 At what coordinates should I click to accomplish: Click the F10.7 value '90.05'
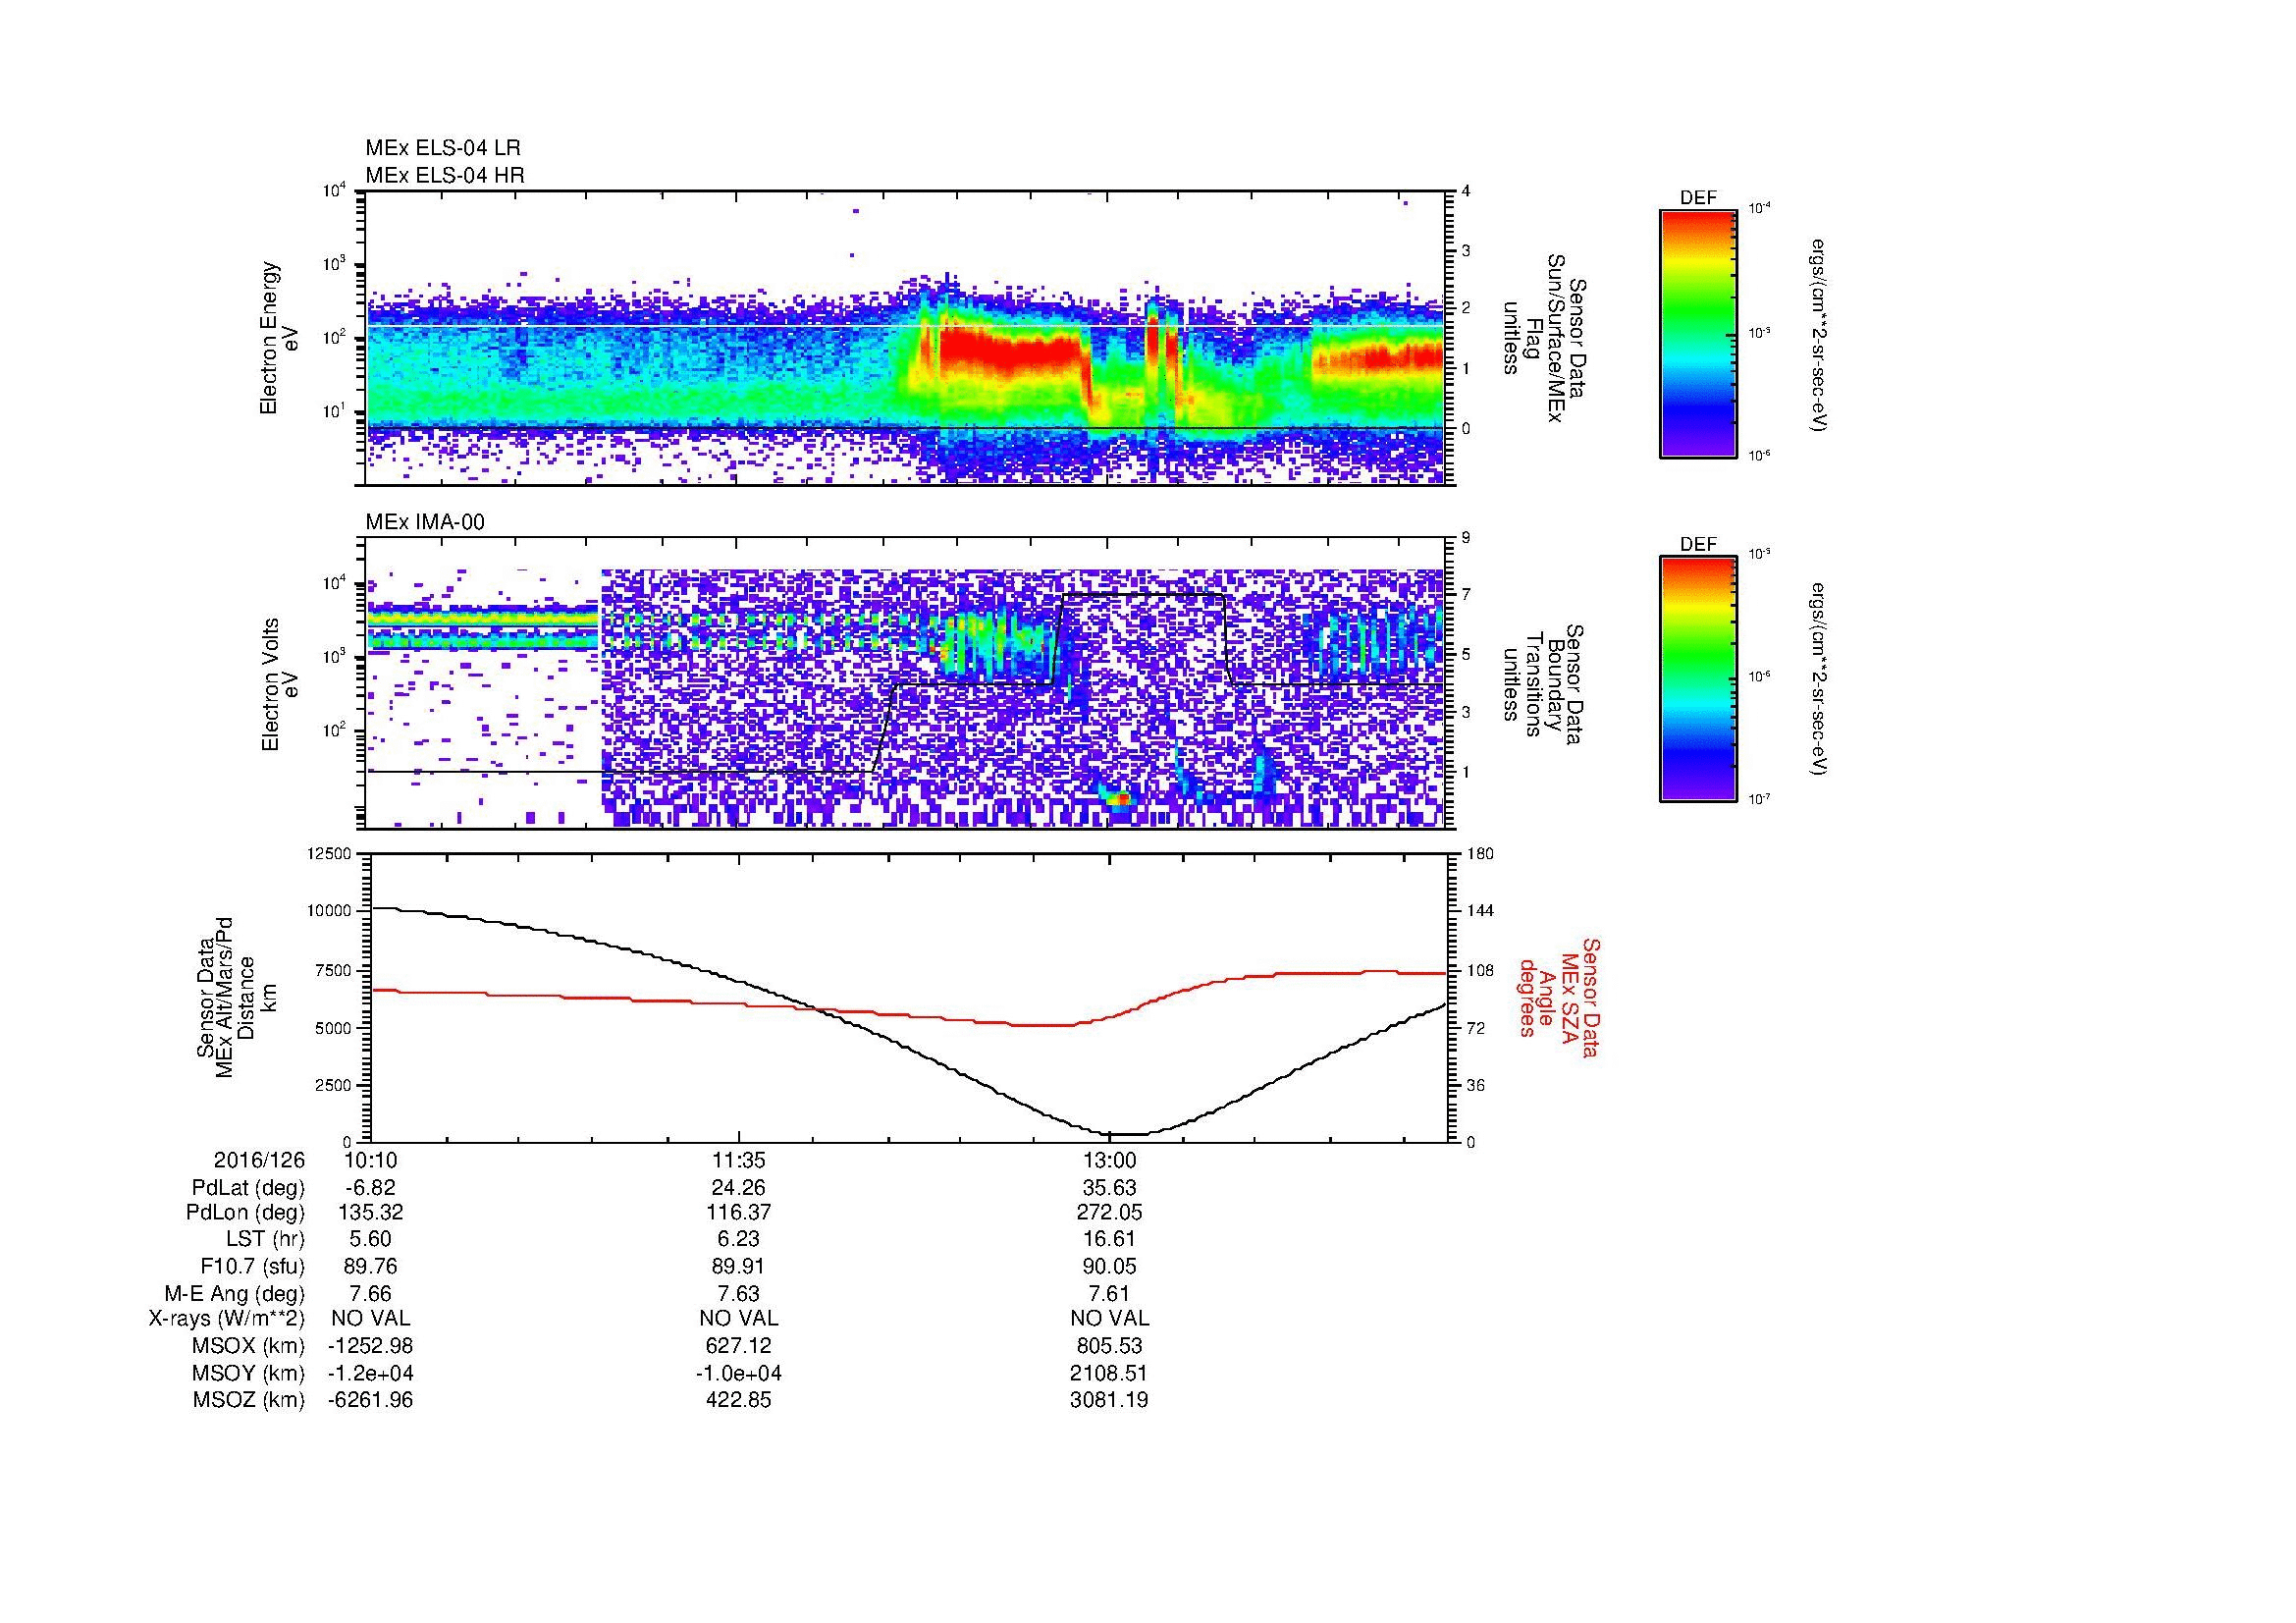pos(1109,1266)
